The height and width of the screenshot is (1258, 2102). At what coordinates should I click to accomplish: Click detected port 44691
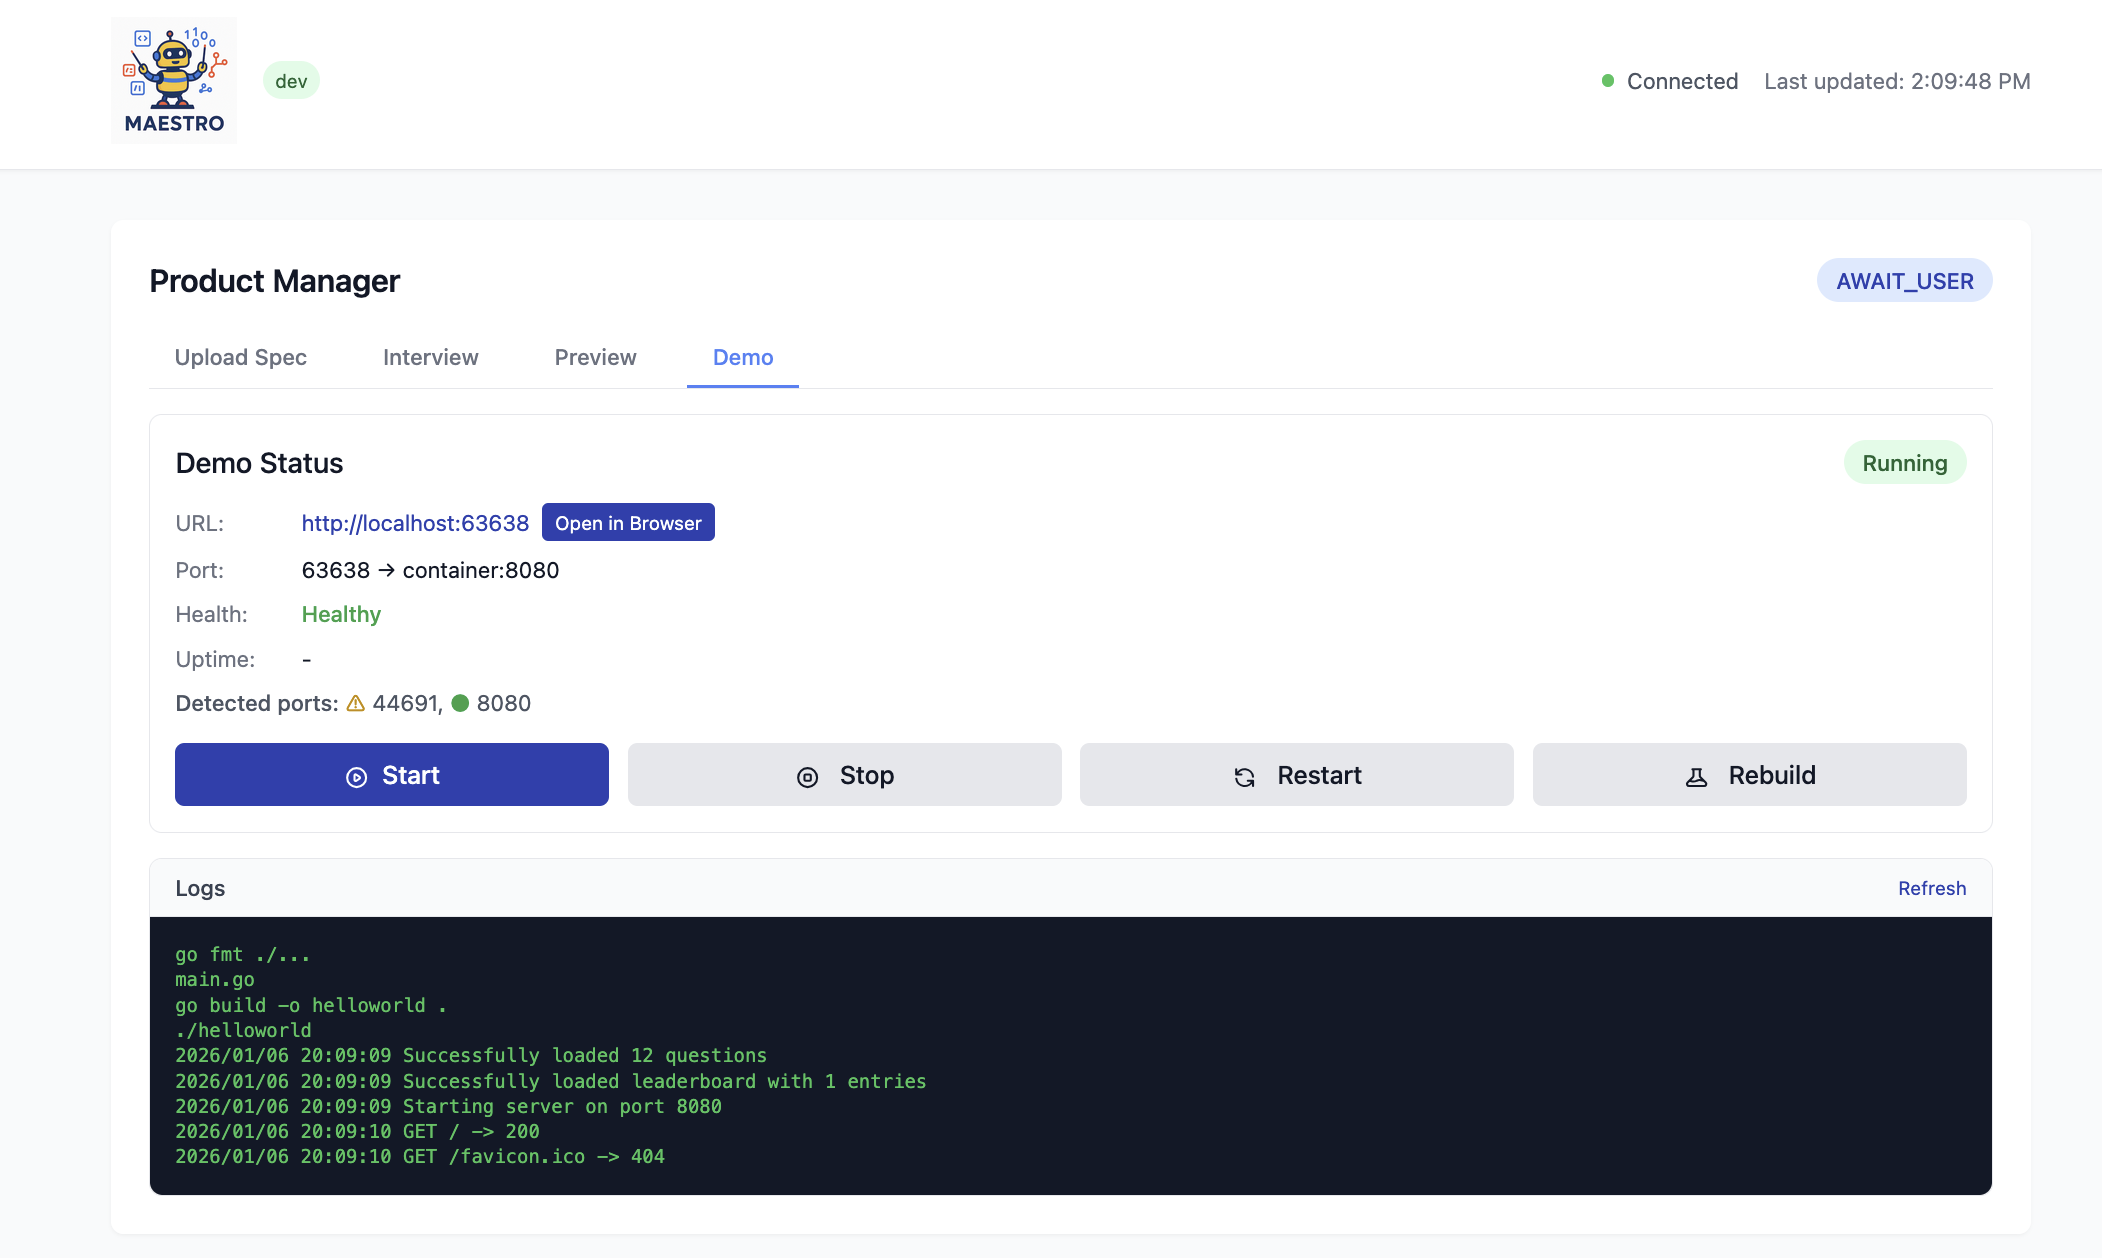tap(405, 703)
